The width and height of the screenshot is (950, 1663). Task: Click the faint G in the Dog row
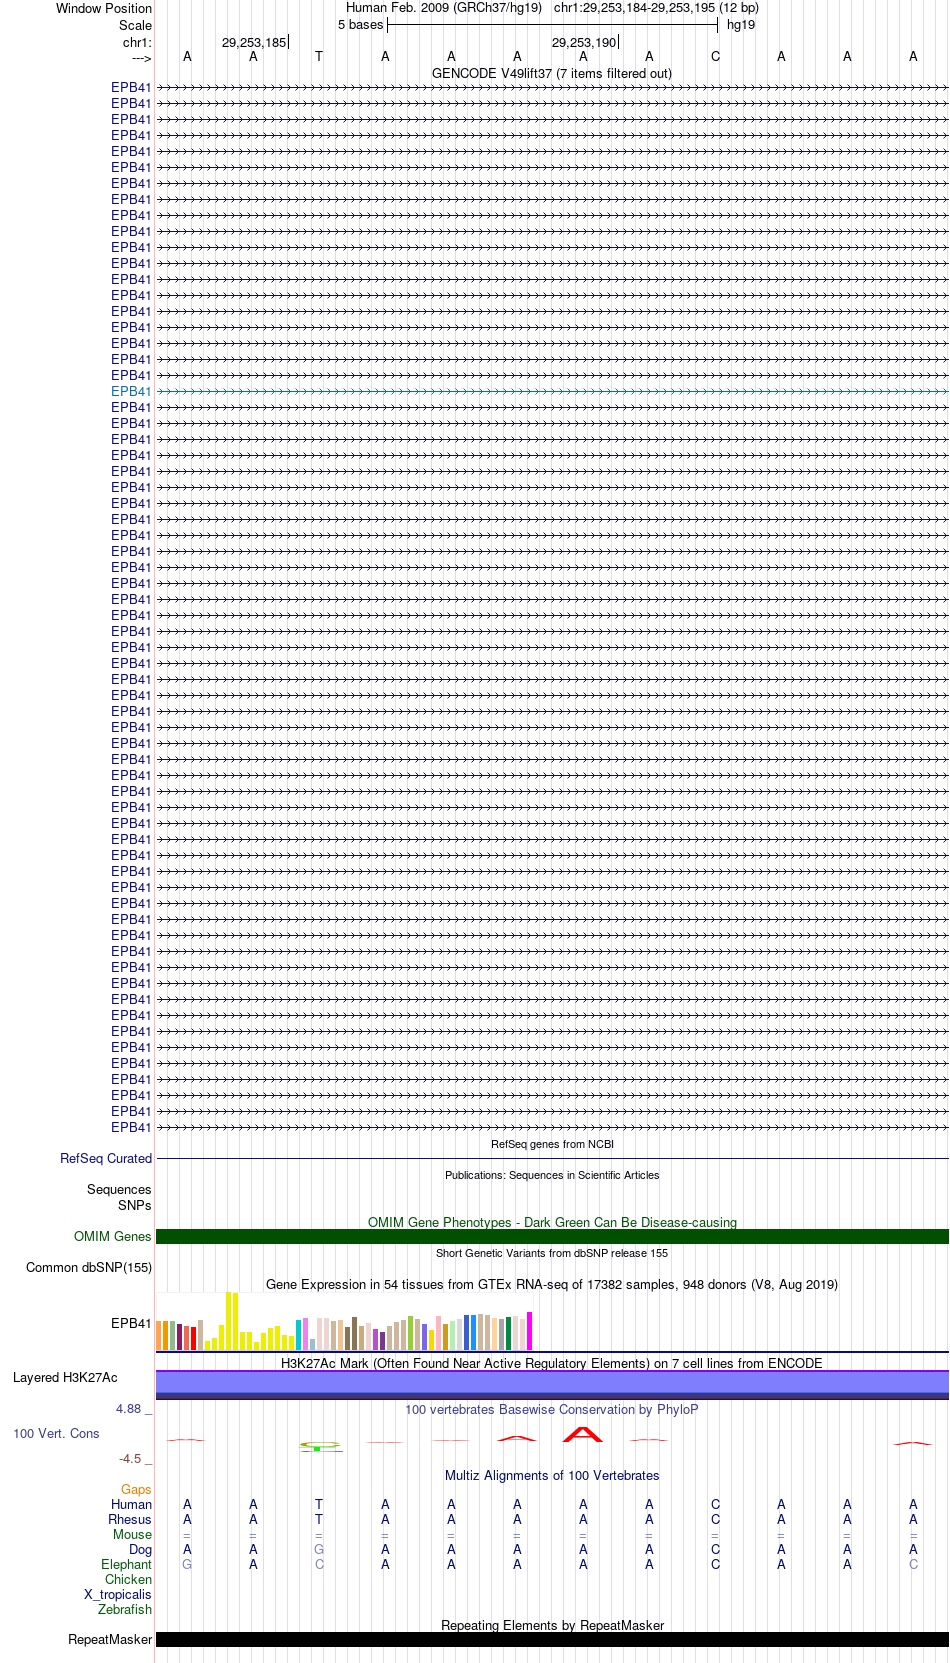click(x=319, y=1549)
